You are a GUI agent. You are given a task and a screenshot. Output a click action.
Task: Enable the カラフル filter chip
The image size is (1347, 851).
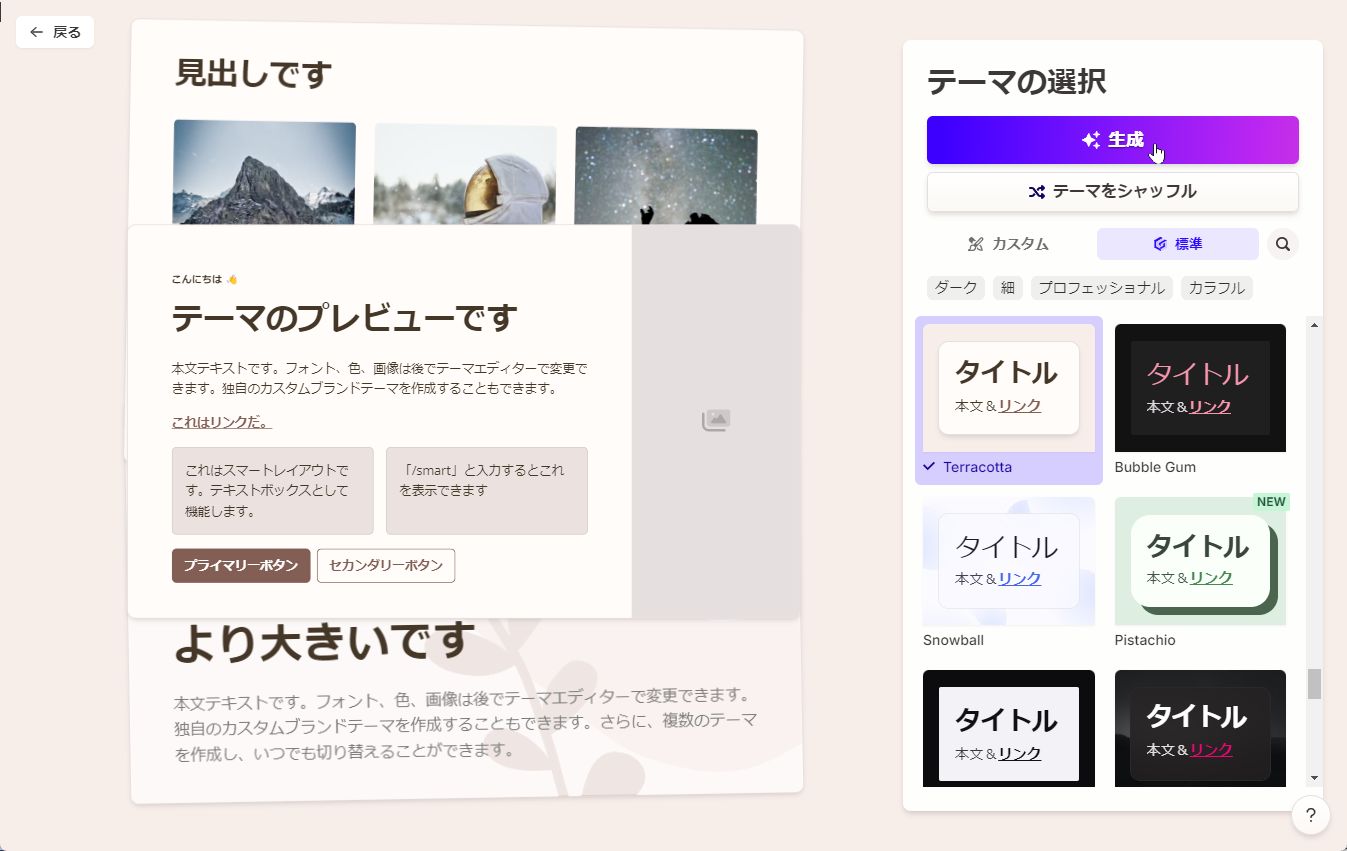[x=1216, y=287]
